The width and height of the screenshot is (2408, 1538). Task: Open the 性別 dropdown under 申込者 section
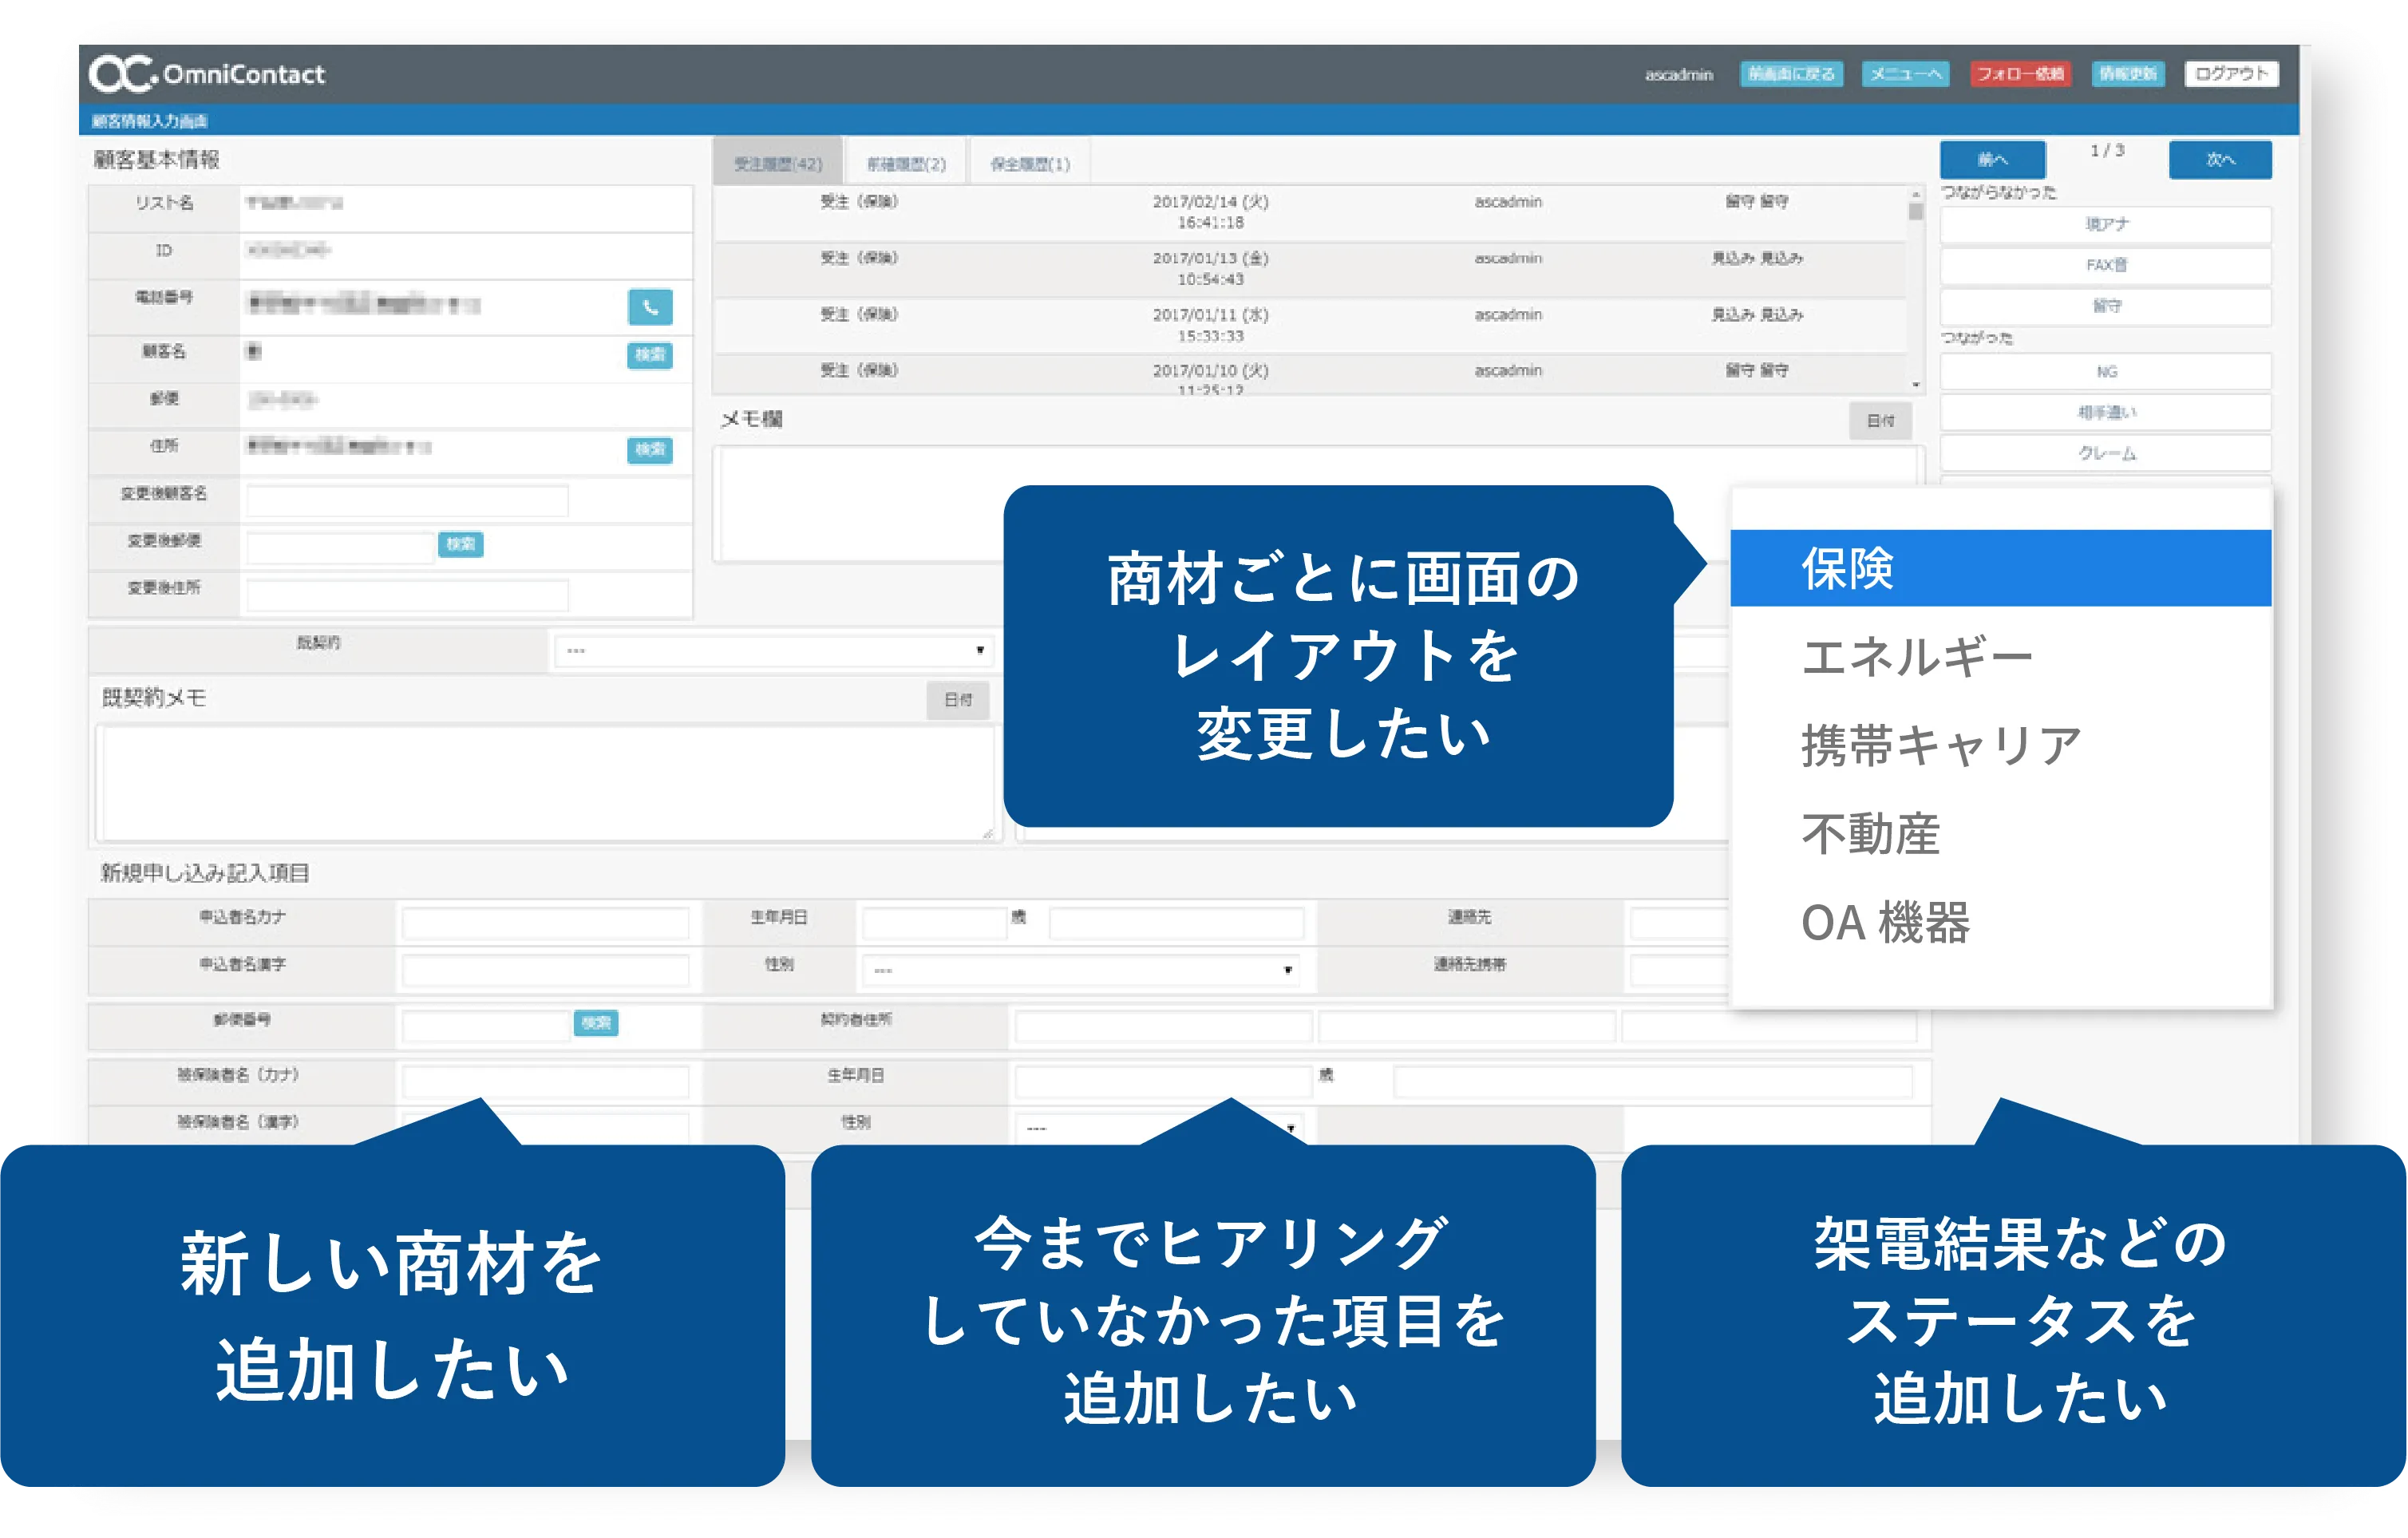[1080, 970]
